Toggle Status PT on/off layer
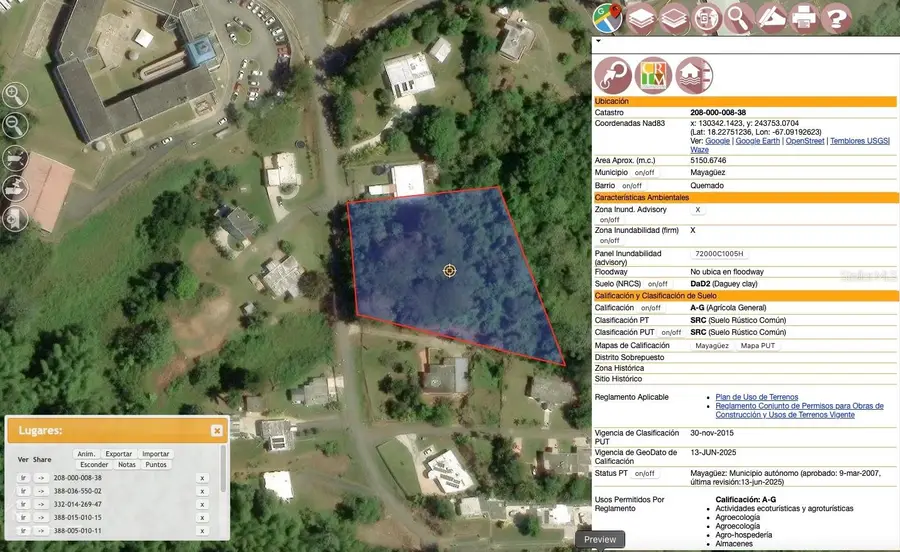The image size is (900, 552). click(645, 473)
